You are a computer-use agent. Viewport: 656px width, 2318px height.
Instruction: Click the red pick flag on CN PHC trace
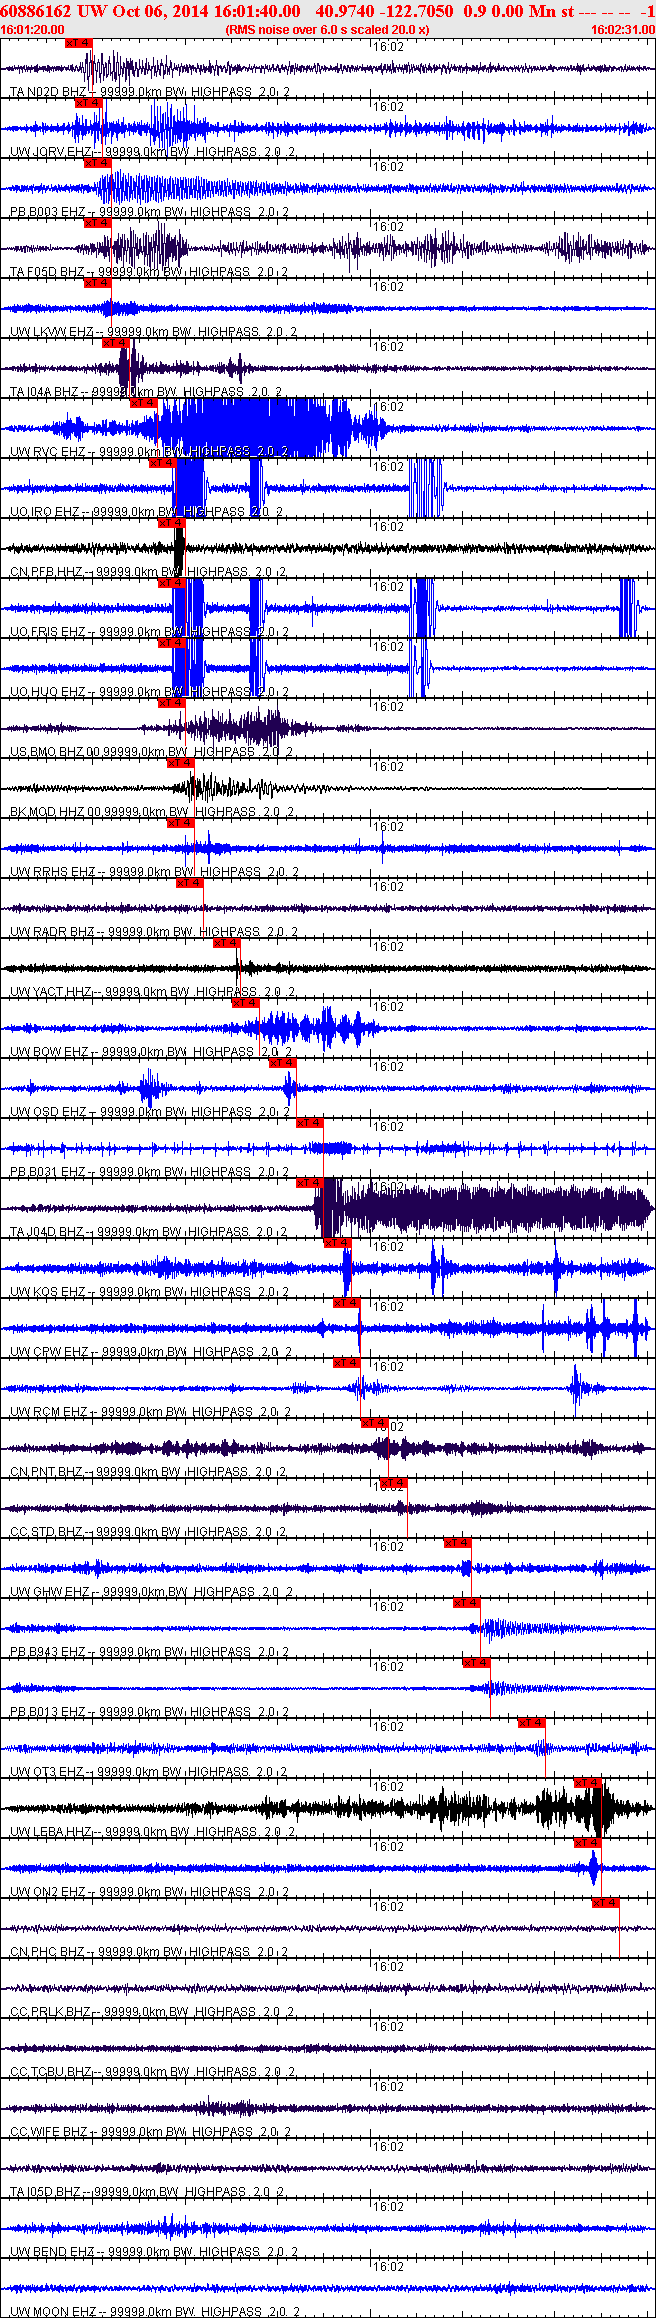[606, 1903]
